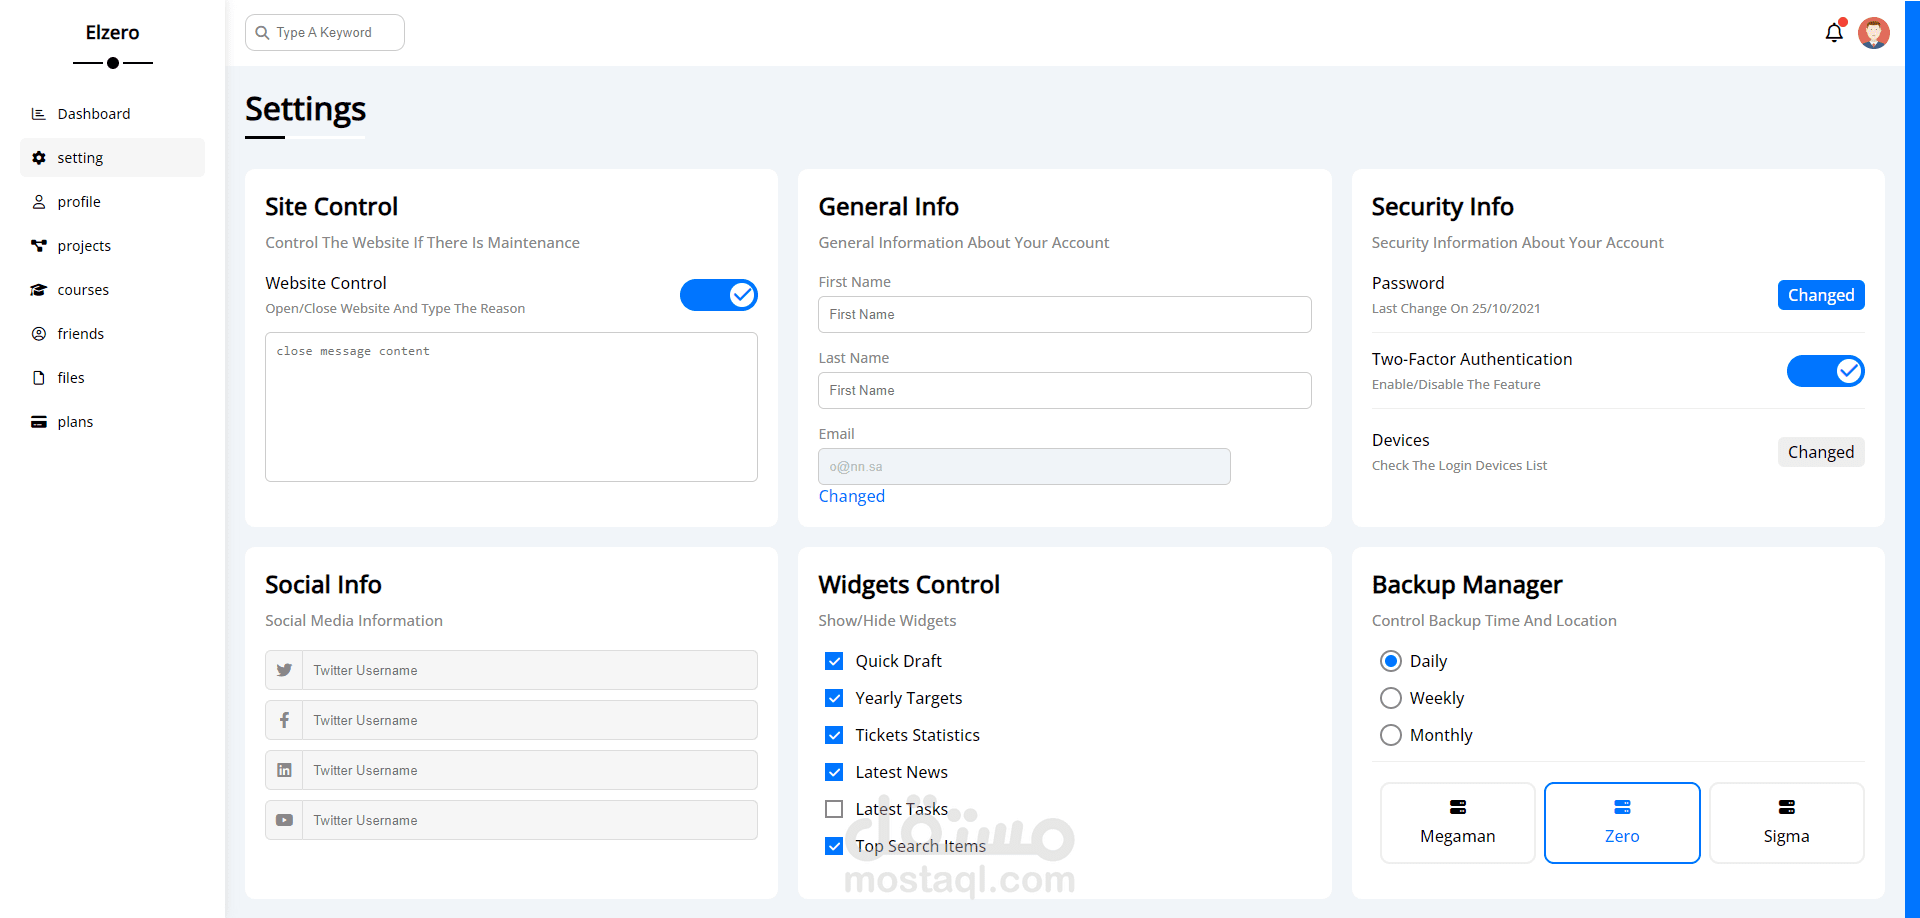This screenshot has height=918, width=1920.
Task: Click the Twitter icon in Social Info
Action: click(x=284, y=670)
